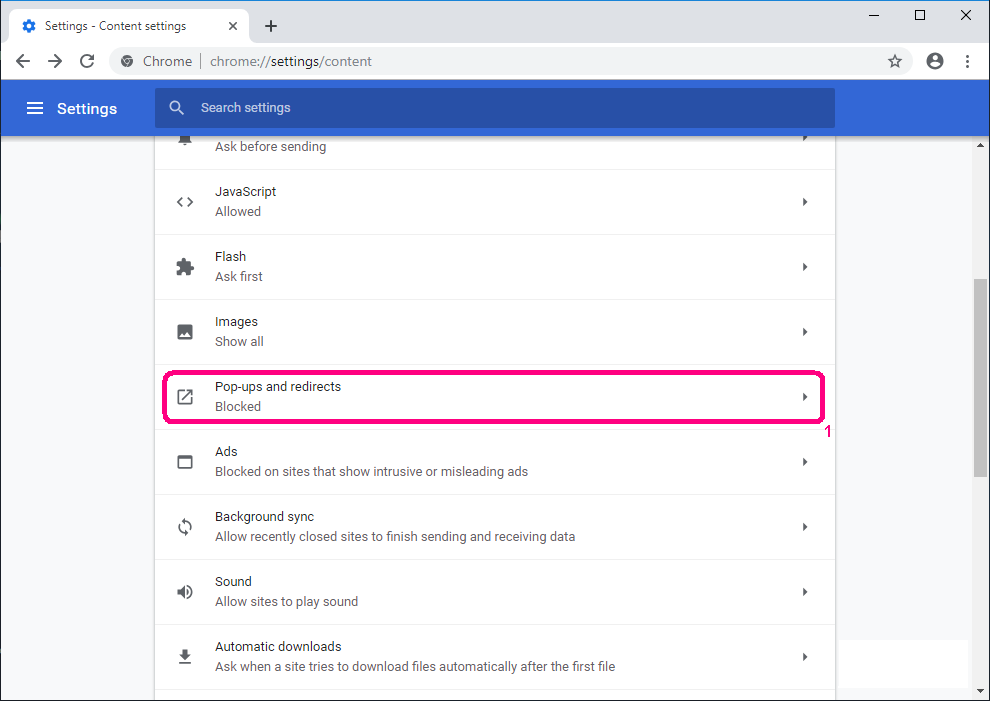
Task: Click the page's vertical scrollbar thumb
Action: [981, 380]
